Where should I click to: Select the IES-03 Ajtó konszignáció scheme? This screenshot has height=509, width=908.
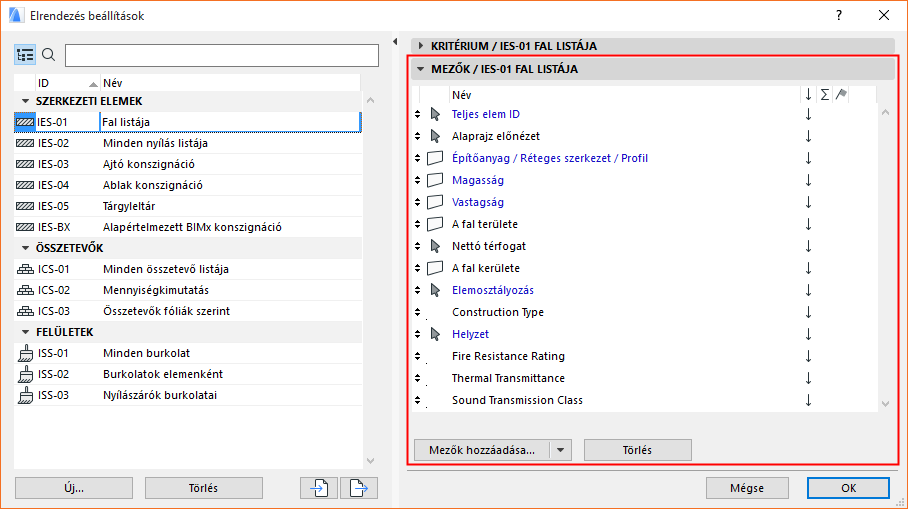click(x=148, y=164)
